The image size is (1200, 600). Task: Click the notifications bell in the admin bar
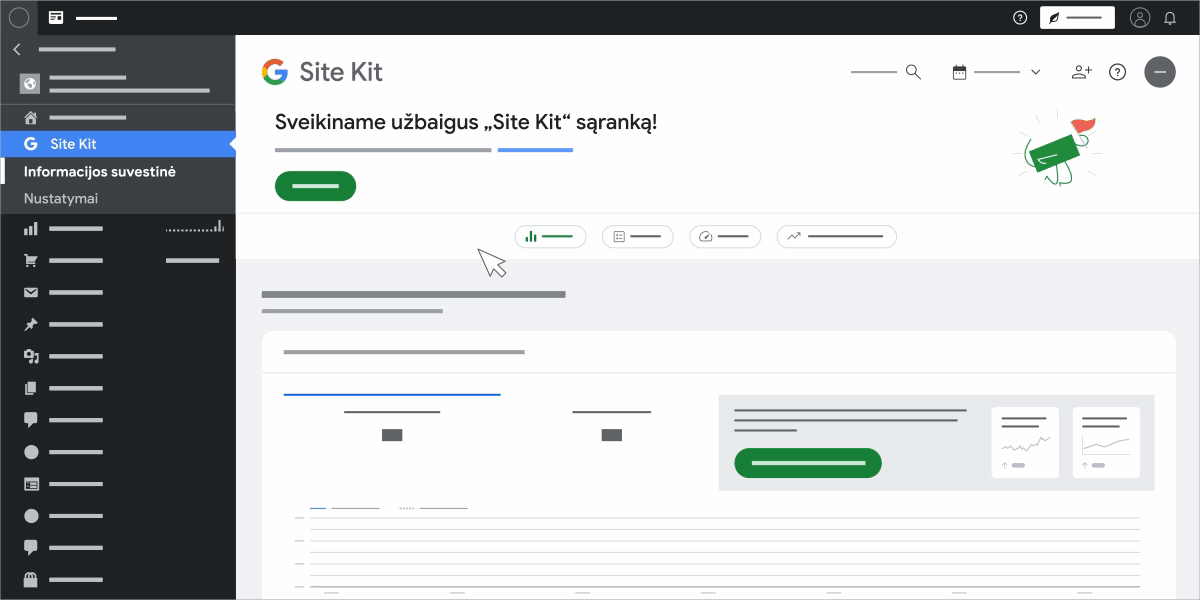[1169, 17]
